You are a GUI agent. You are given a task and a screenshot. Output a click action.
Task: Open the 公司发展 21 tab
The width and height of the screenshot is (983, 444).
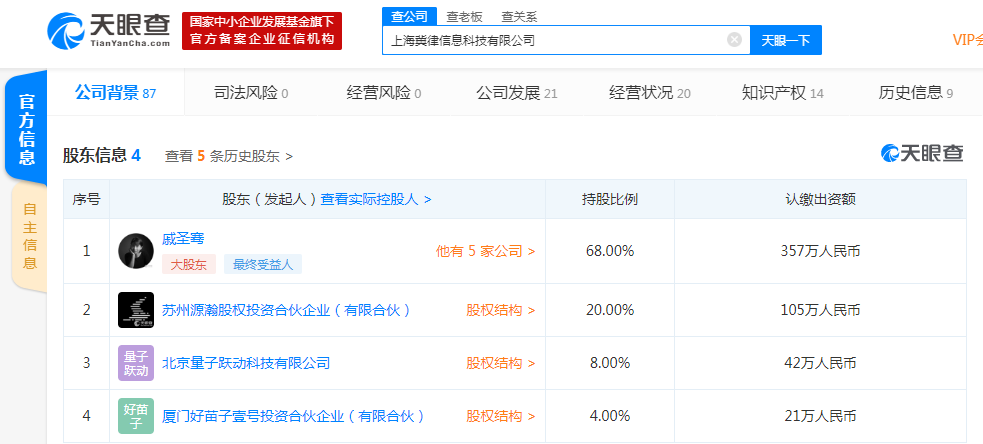pos(517,93)
